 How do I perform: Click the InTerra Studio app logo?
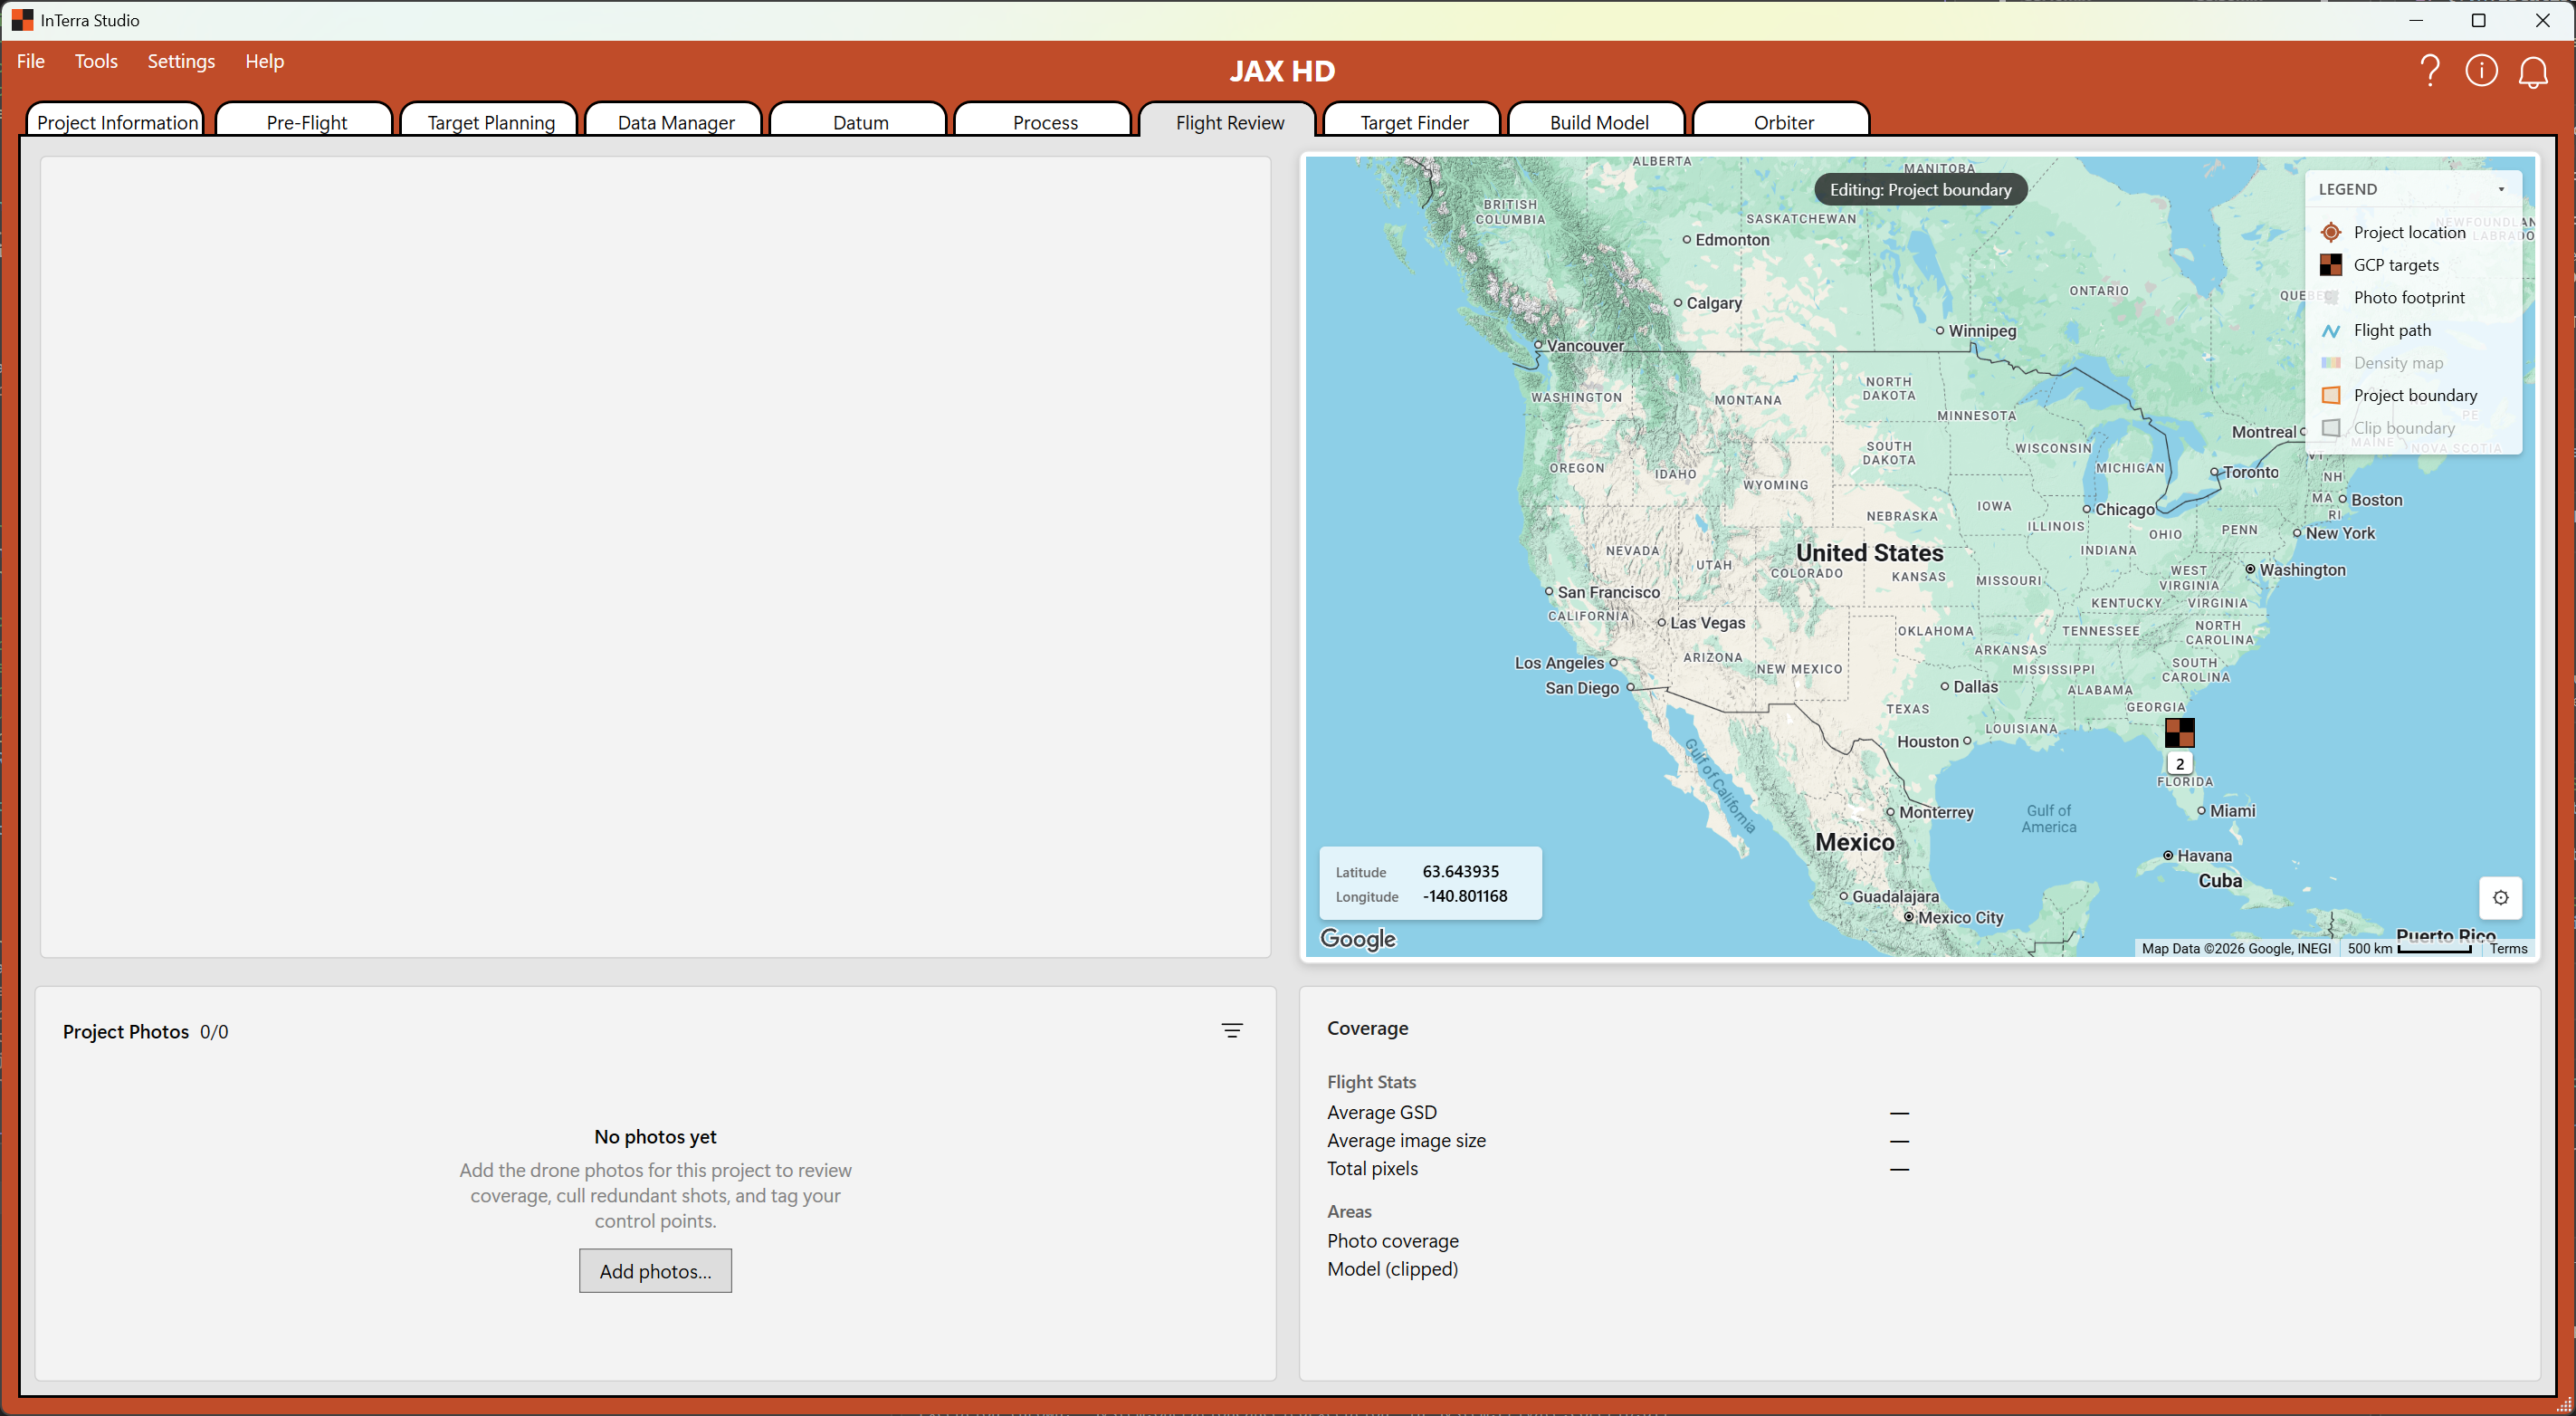click(x=22, y=20)
